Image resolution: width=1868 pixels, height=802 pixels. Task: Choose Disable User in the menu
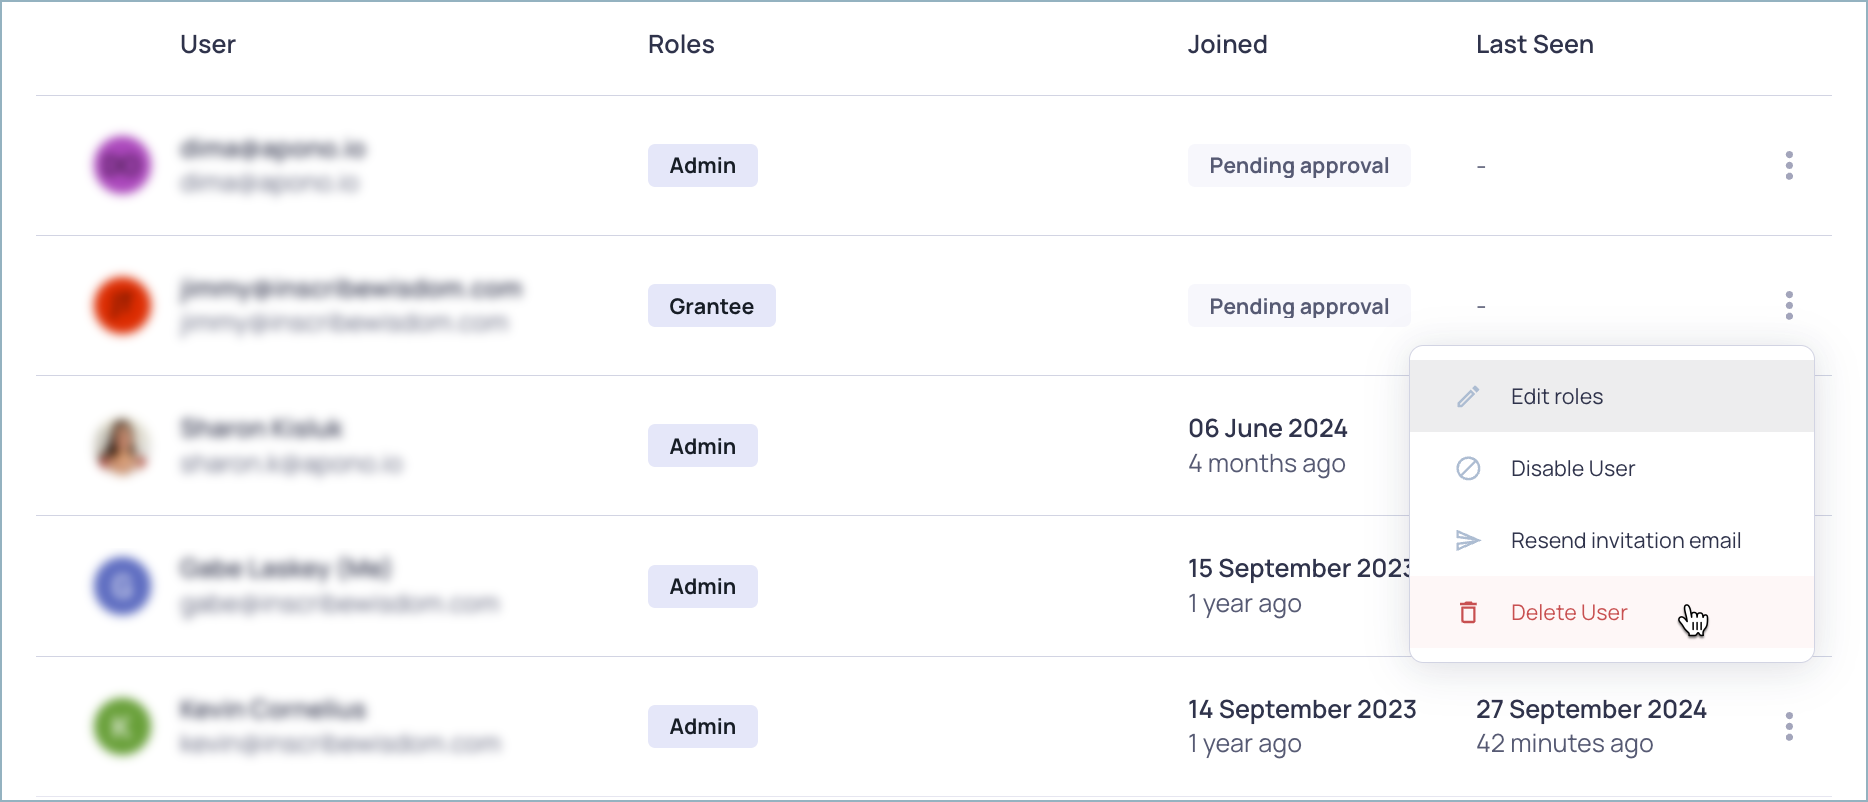(x=1572, y=469)
